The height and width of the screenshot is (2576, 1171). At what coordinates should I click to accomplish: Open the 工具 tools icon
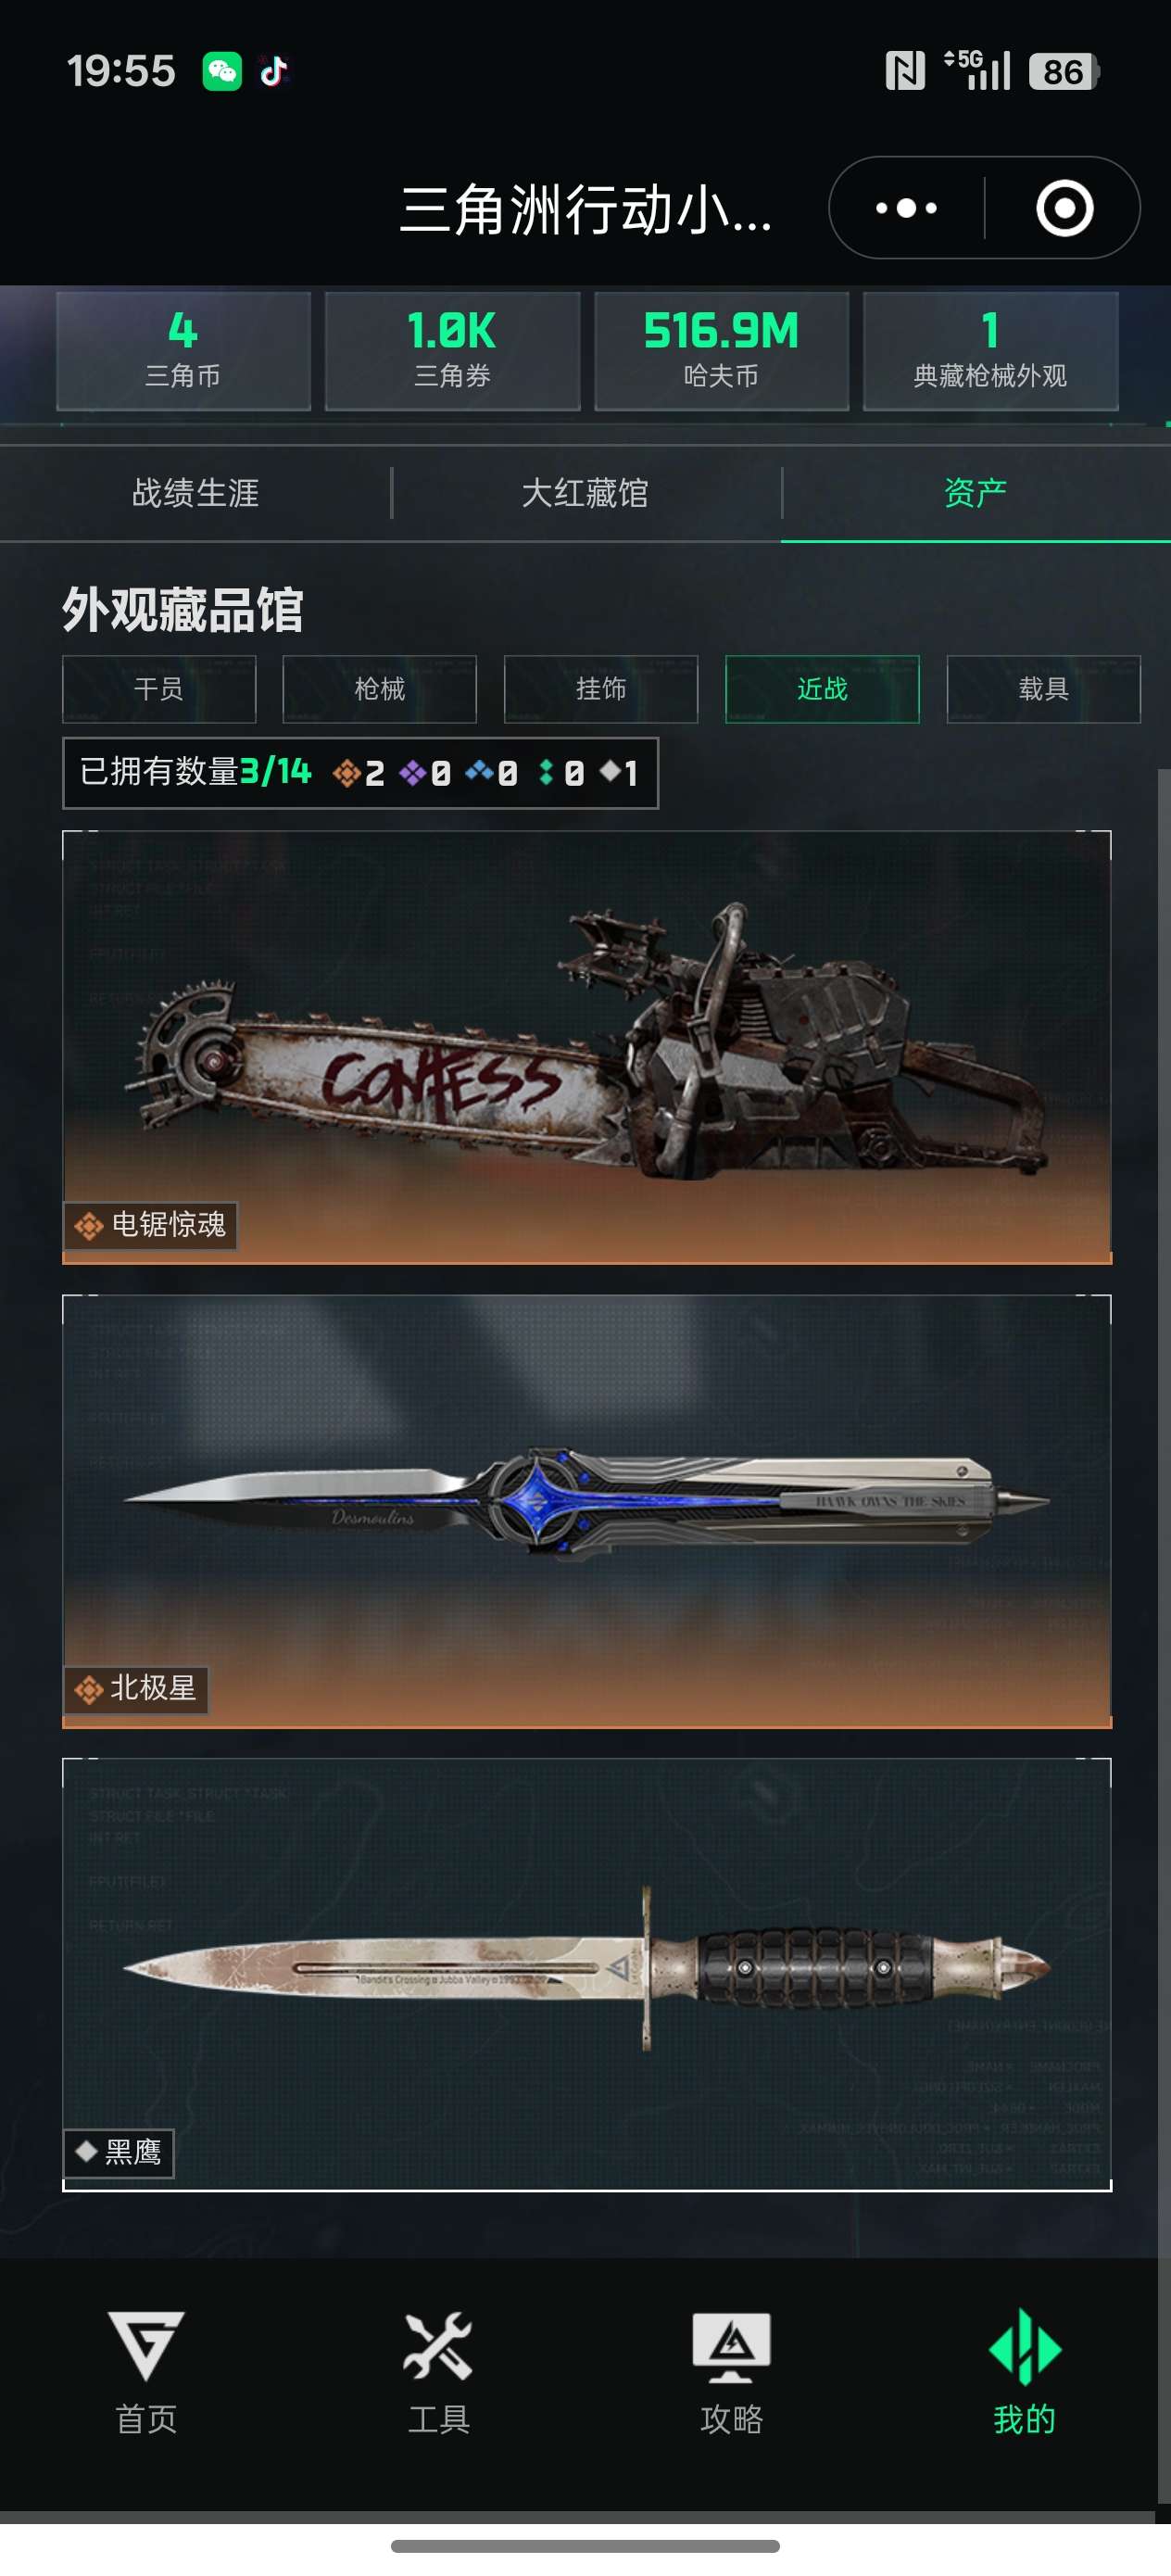pos(438,2371)
